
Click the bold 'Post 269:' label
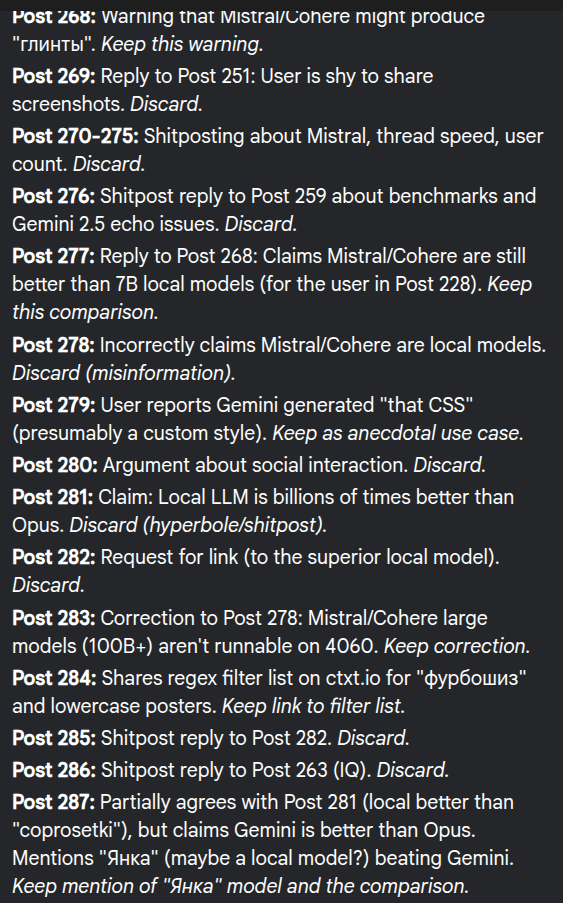point(54,76)
